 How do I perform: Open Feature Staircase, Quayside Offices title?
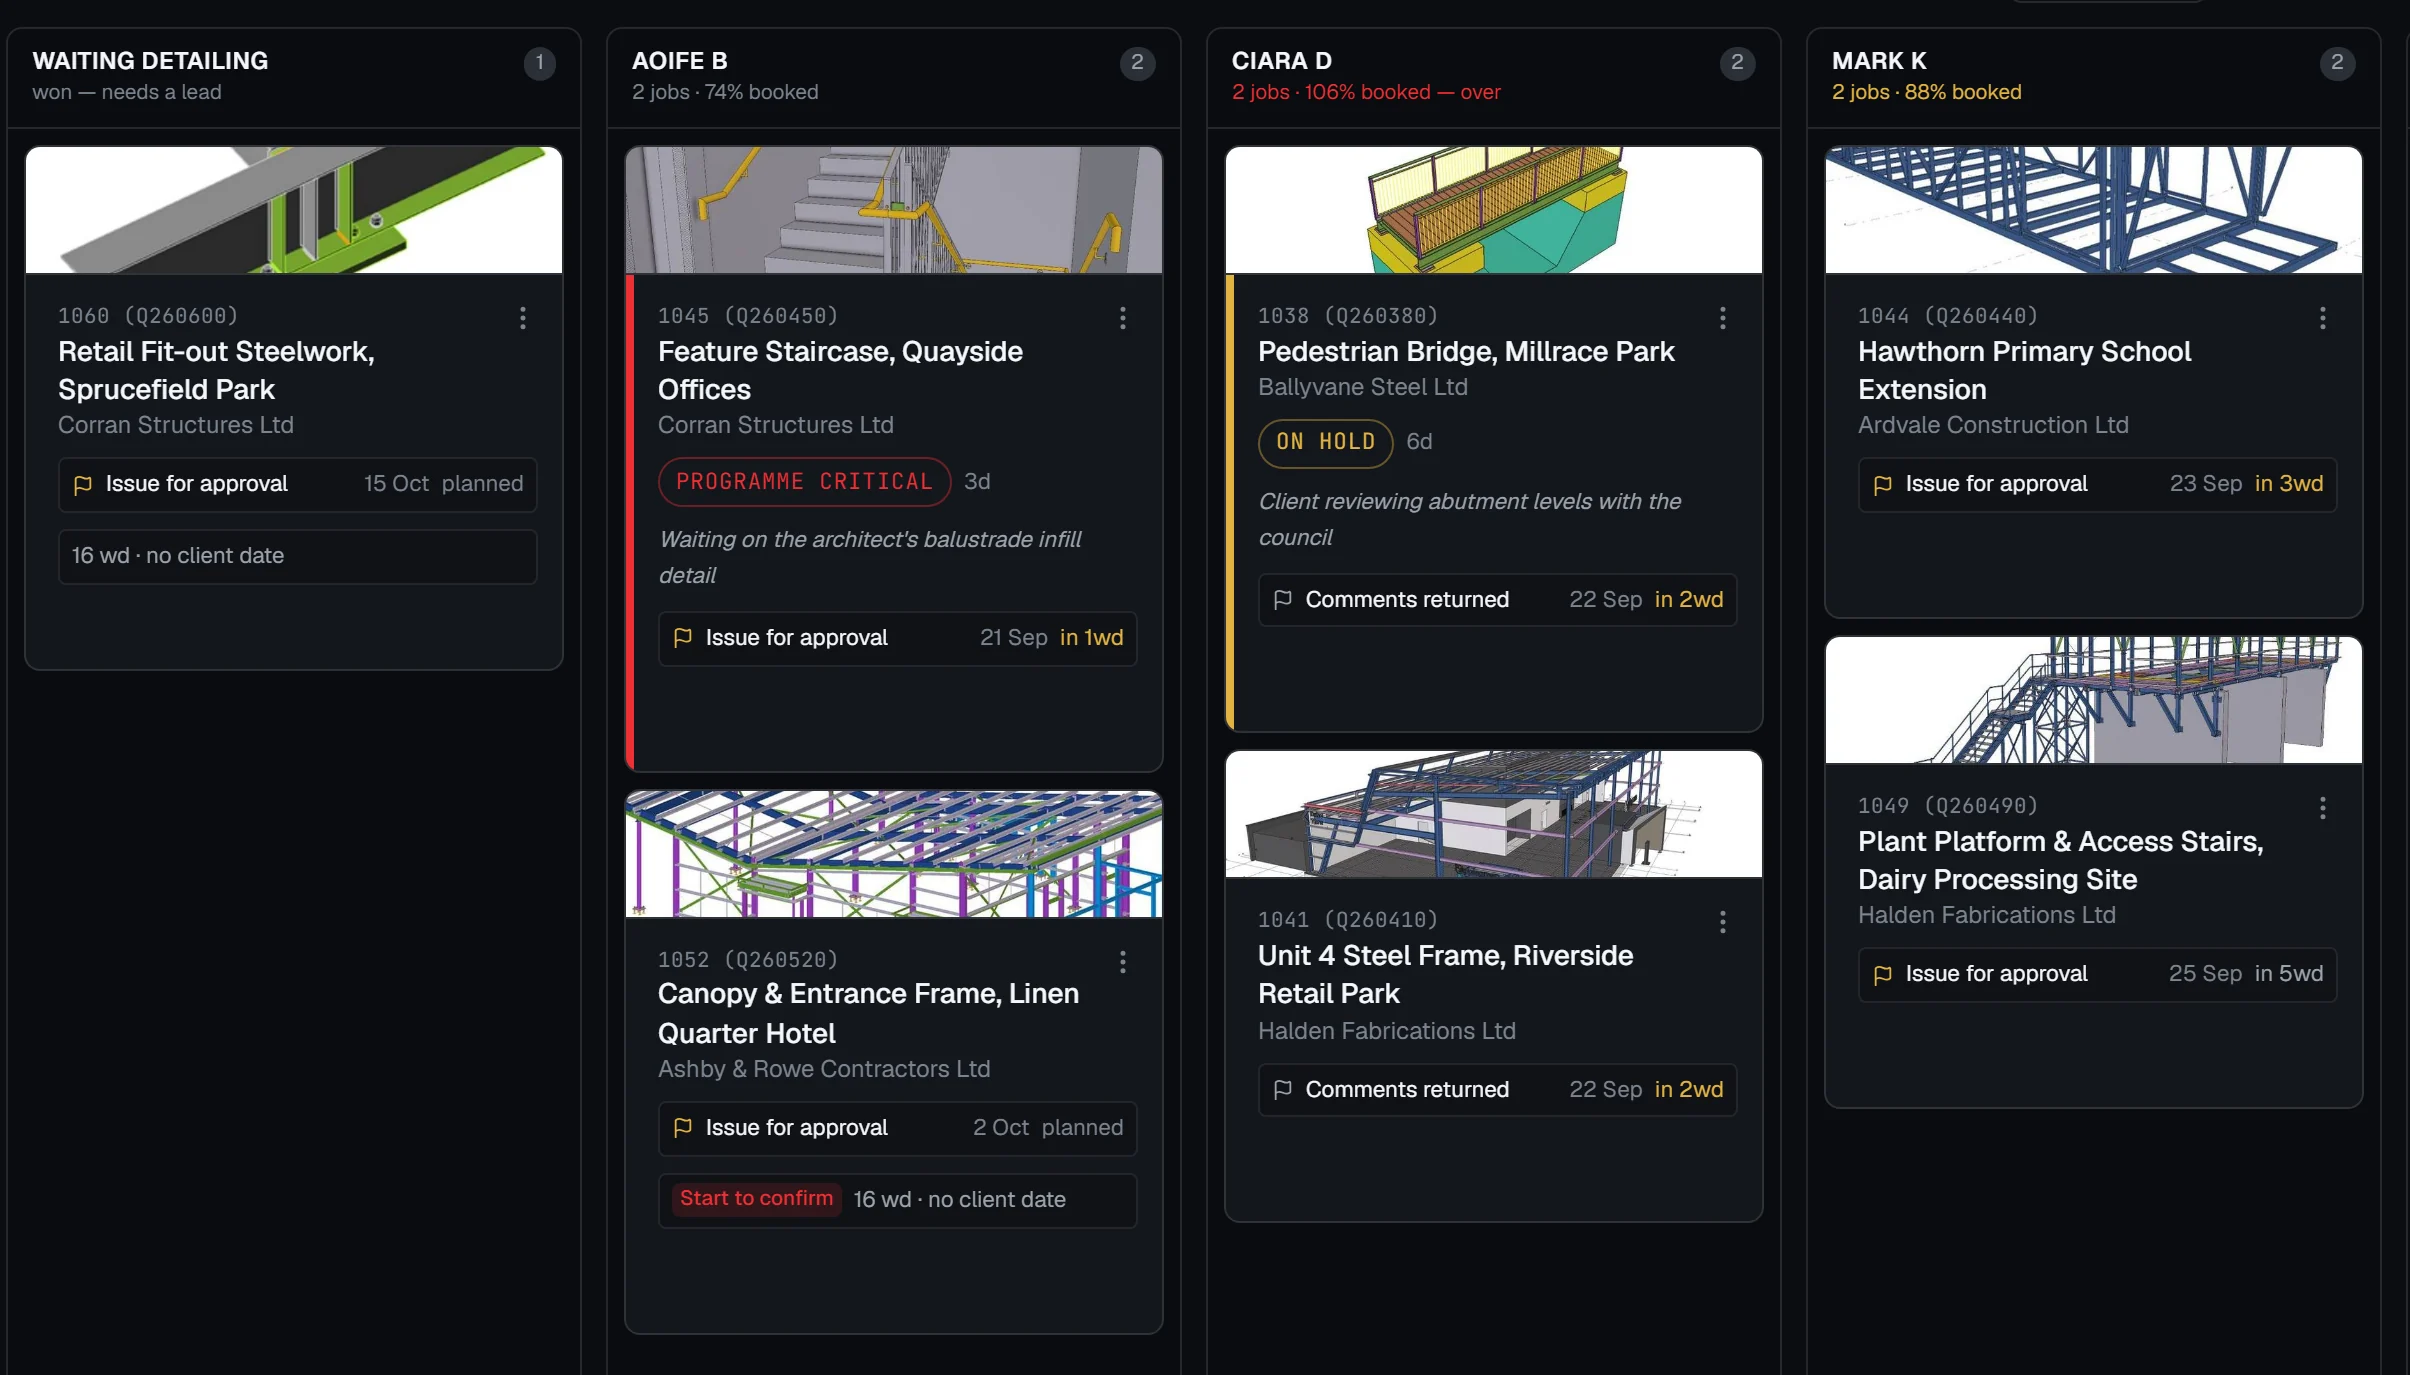point(840,370)
